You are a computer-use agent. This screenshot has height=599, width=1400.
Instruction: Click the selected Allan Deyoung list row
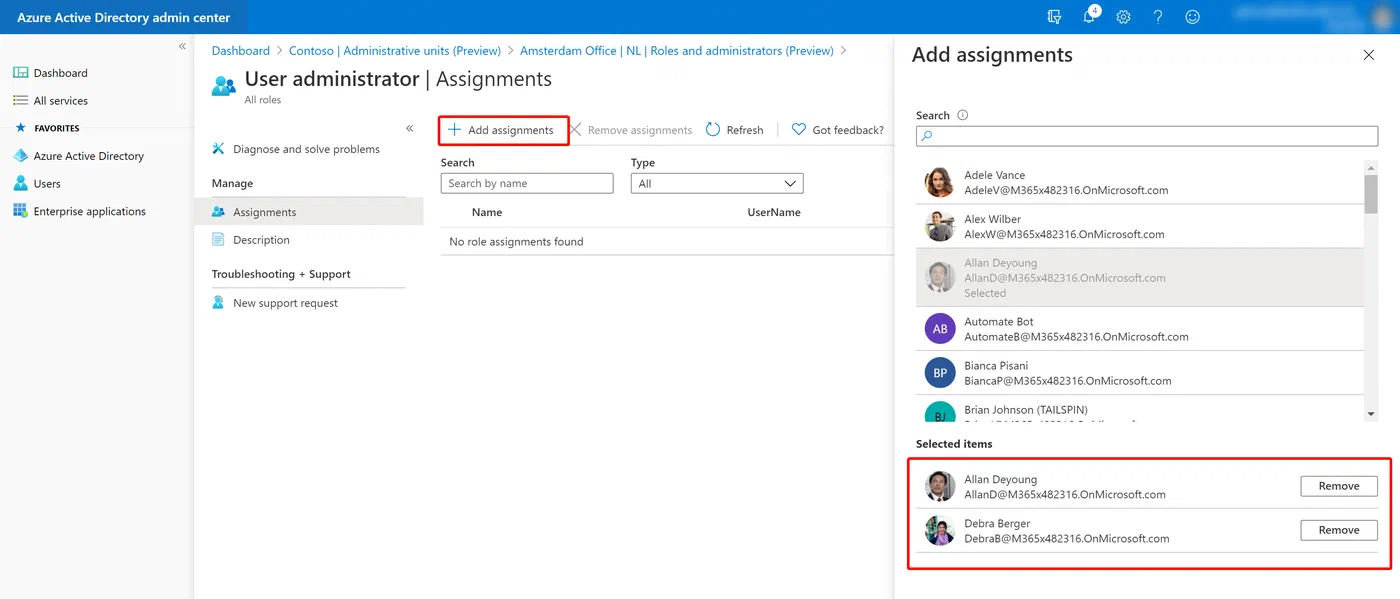pyautogui.click(x=1140, y=277)
